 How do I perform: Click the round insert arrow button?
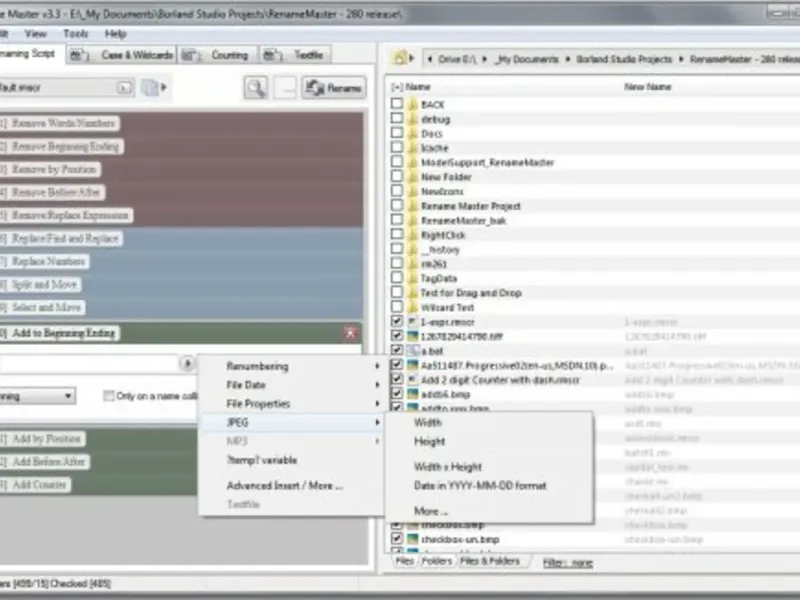187,364
